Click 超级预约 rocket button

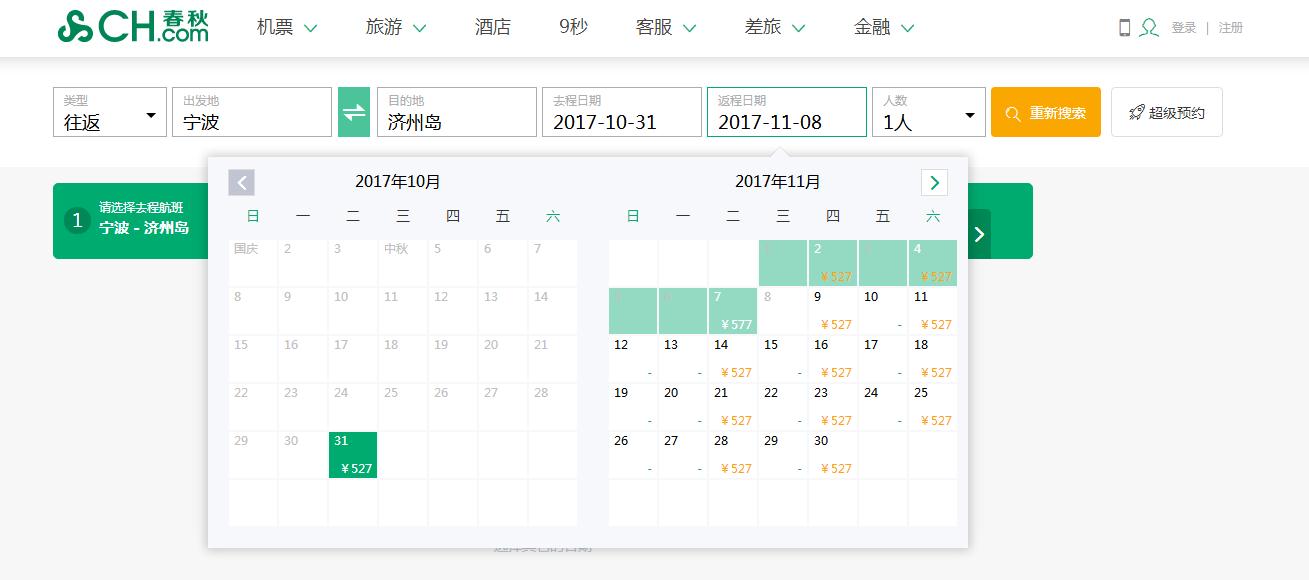(x=1166, y=112)
